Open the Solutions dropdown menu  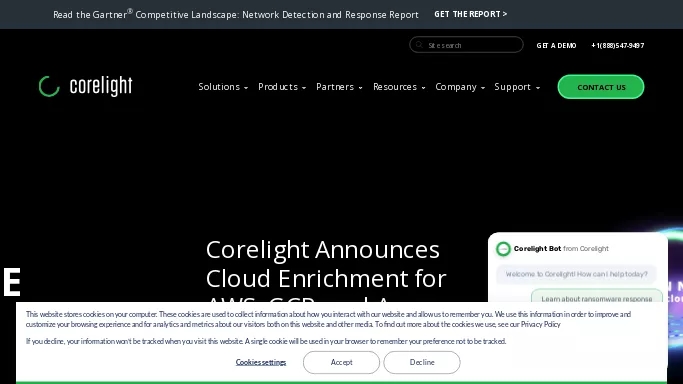(223, 87)
